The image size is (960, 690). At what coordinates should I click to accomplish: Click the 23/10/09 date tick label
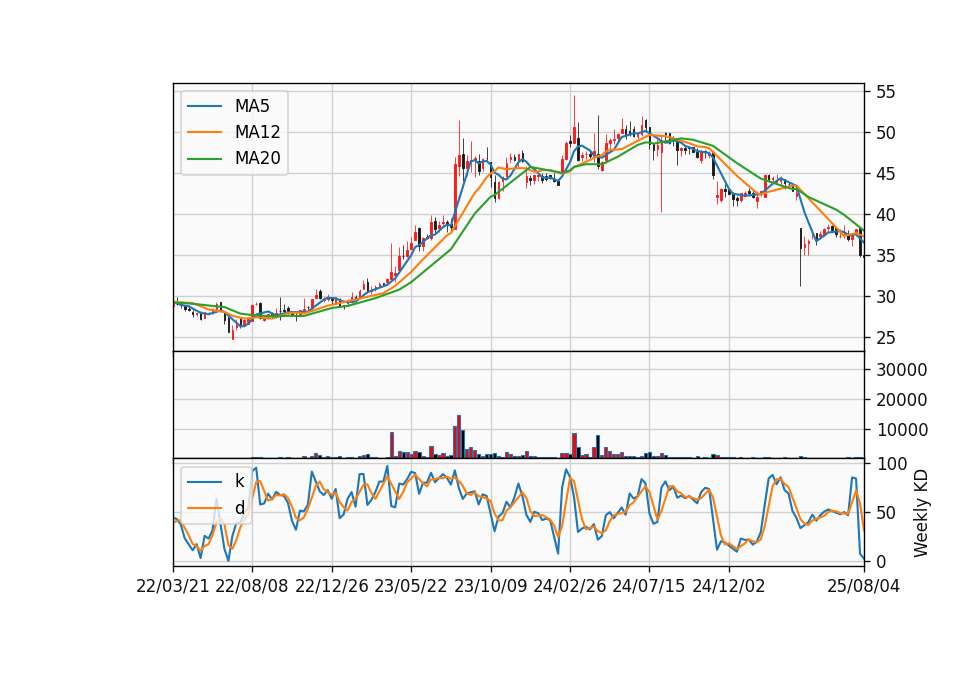(x=490, y=586)
